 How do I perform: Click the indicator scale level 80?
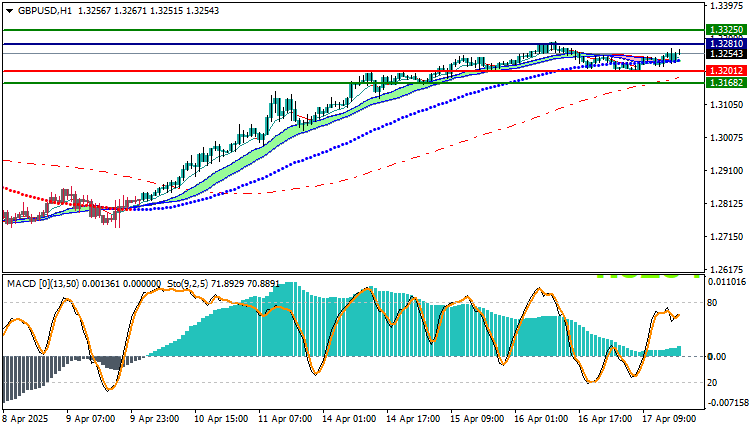(x=712, y=303)
